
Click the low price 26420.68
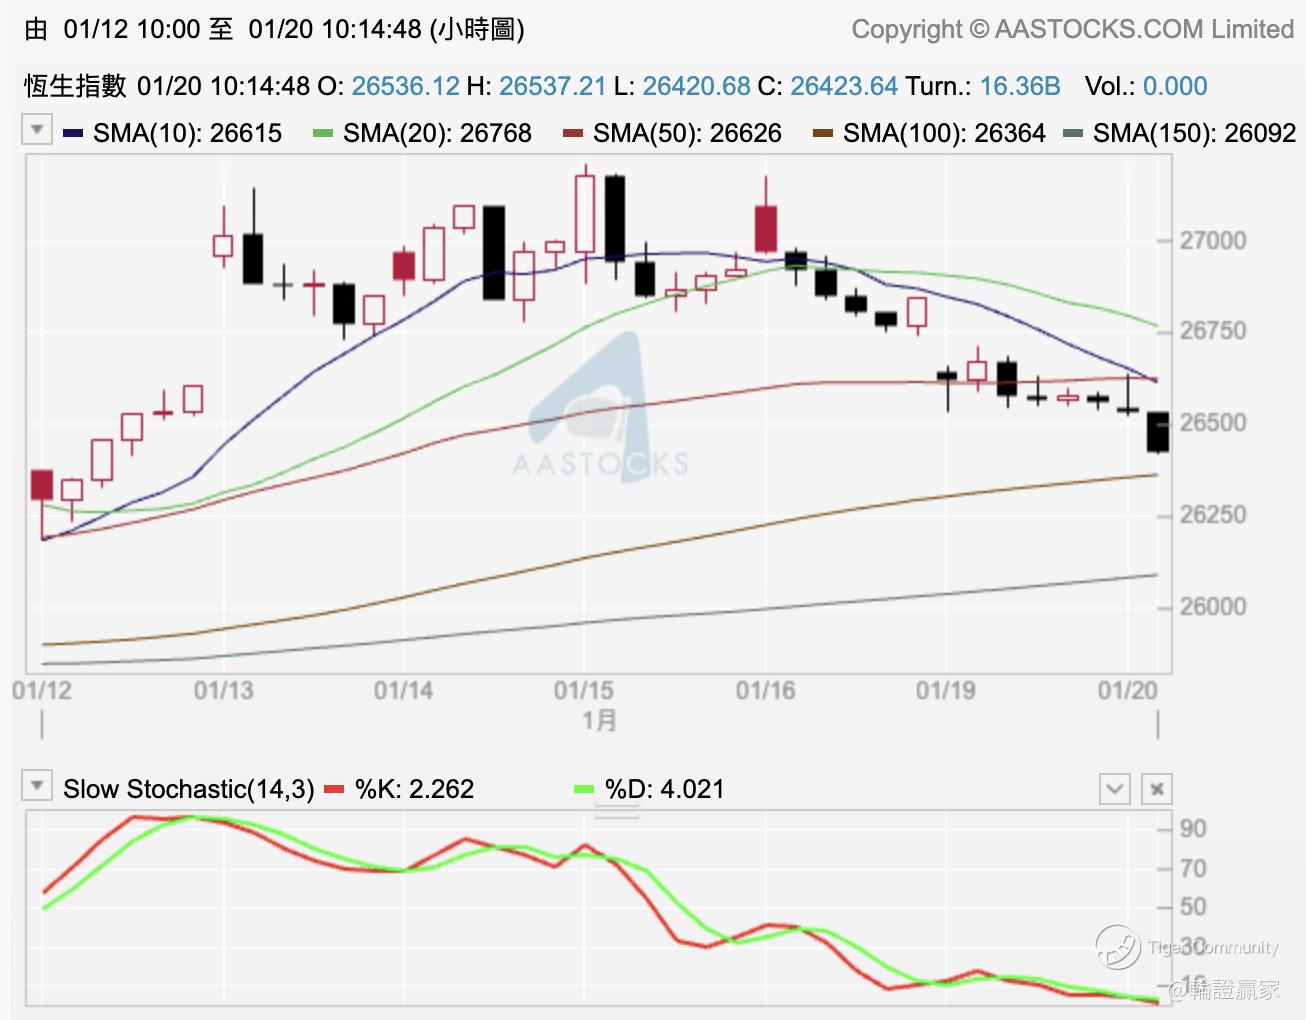coord(696,86)
